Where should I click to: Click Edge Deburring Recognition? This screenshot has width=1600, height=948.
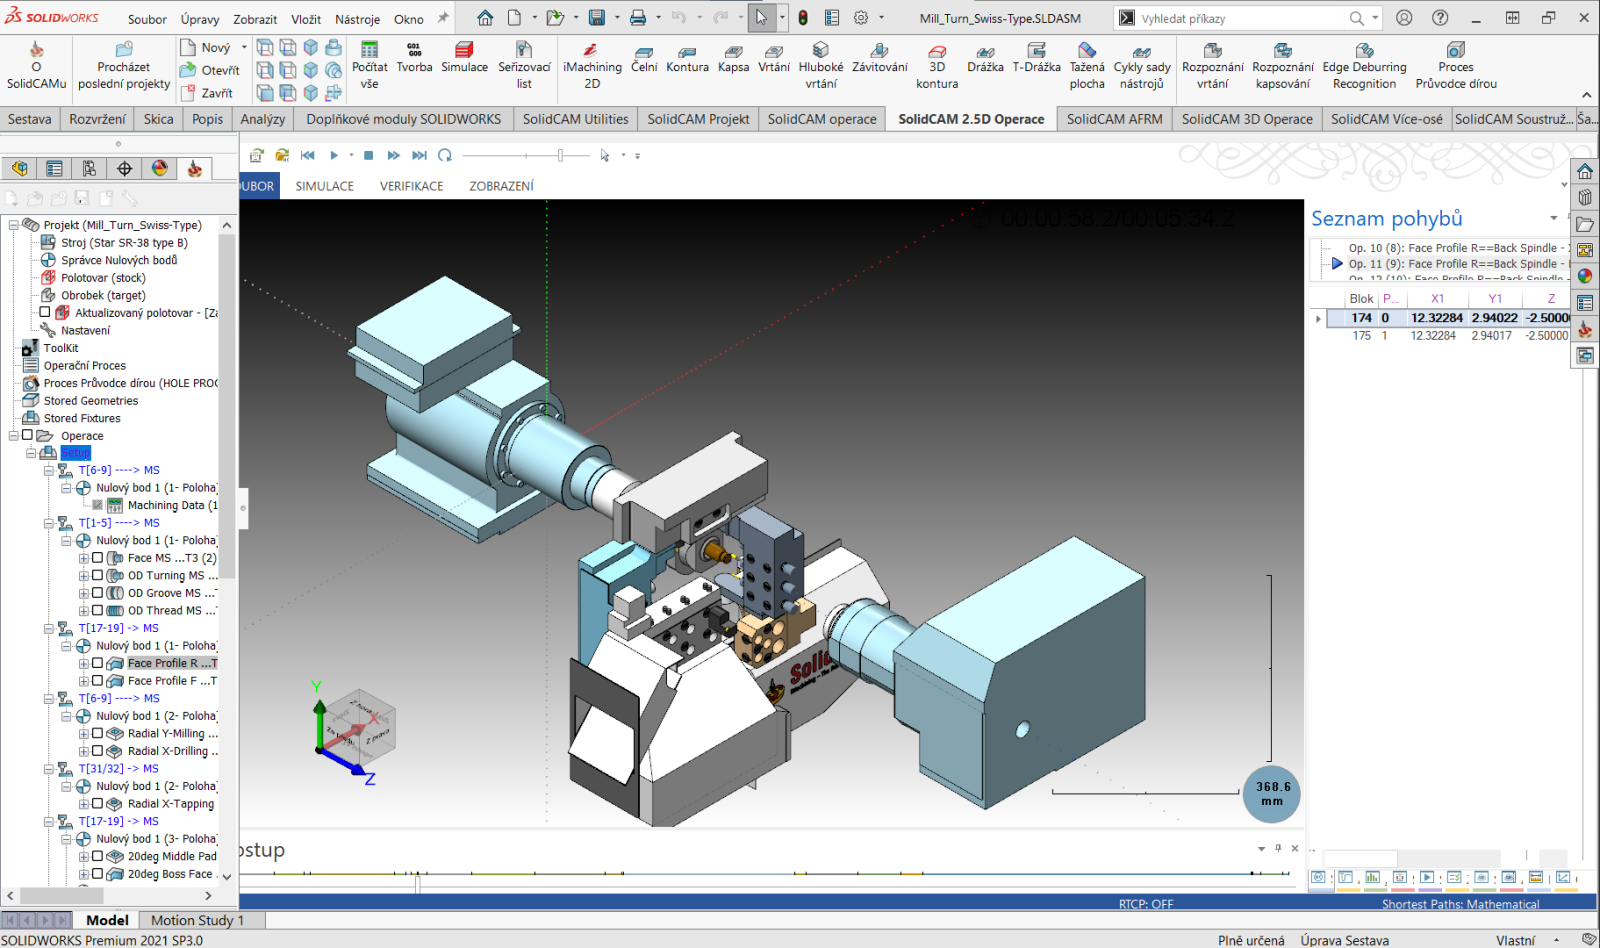coord(1364,66)
